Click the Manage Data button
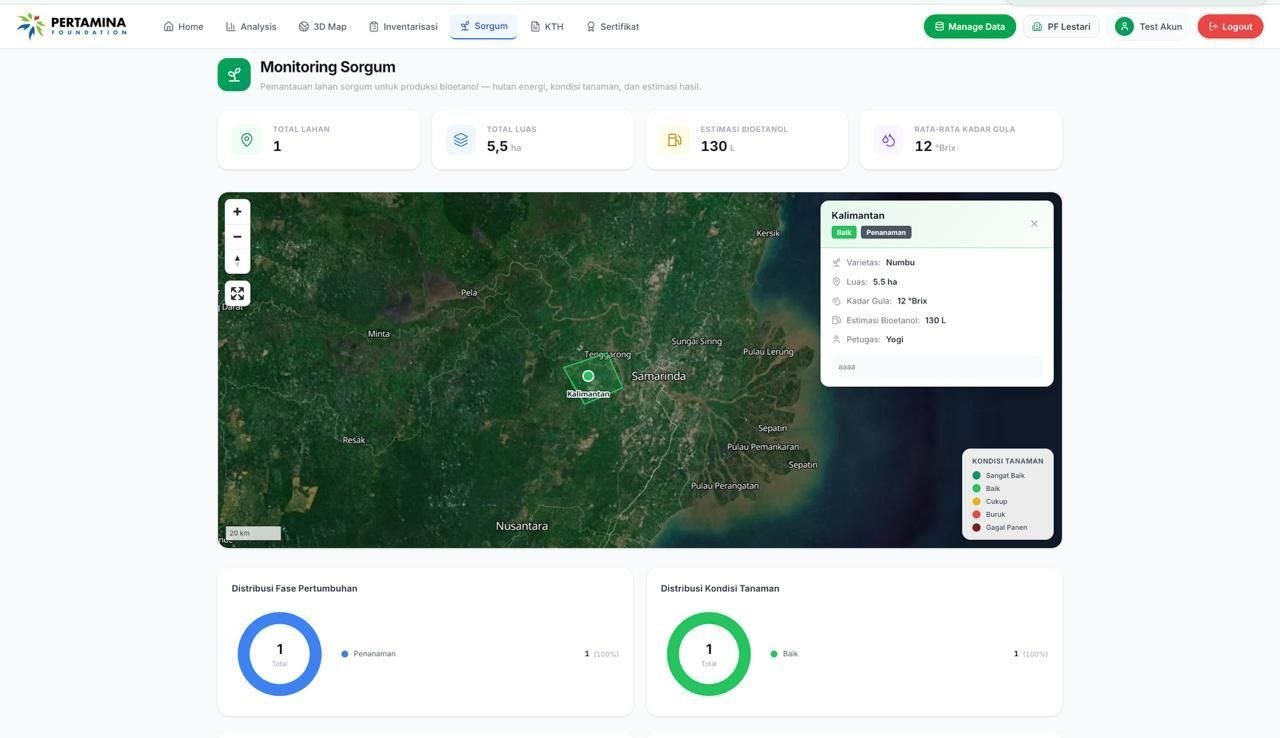The width and height of the screenshot is (1280, 738). click(969, 27)
